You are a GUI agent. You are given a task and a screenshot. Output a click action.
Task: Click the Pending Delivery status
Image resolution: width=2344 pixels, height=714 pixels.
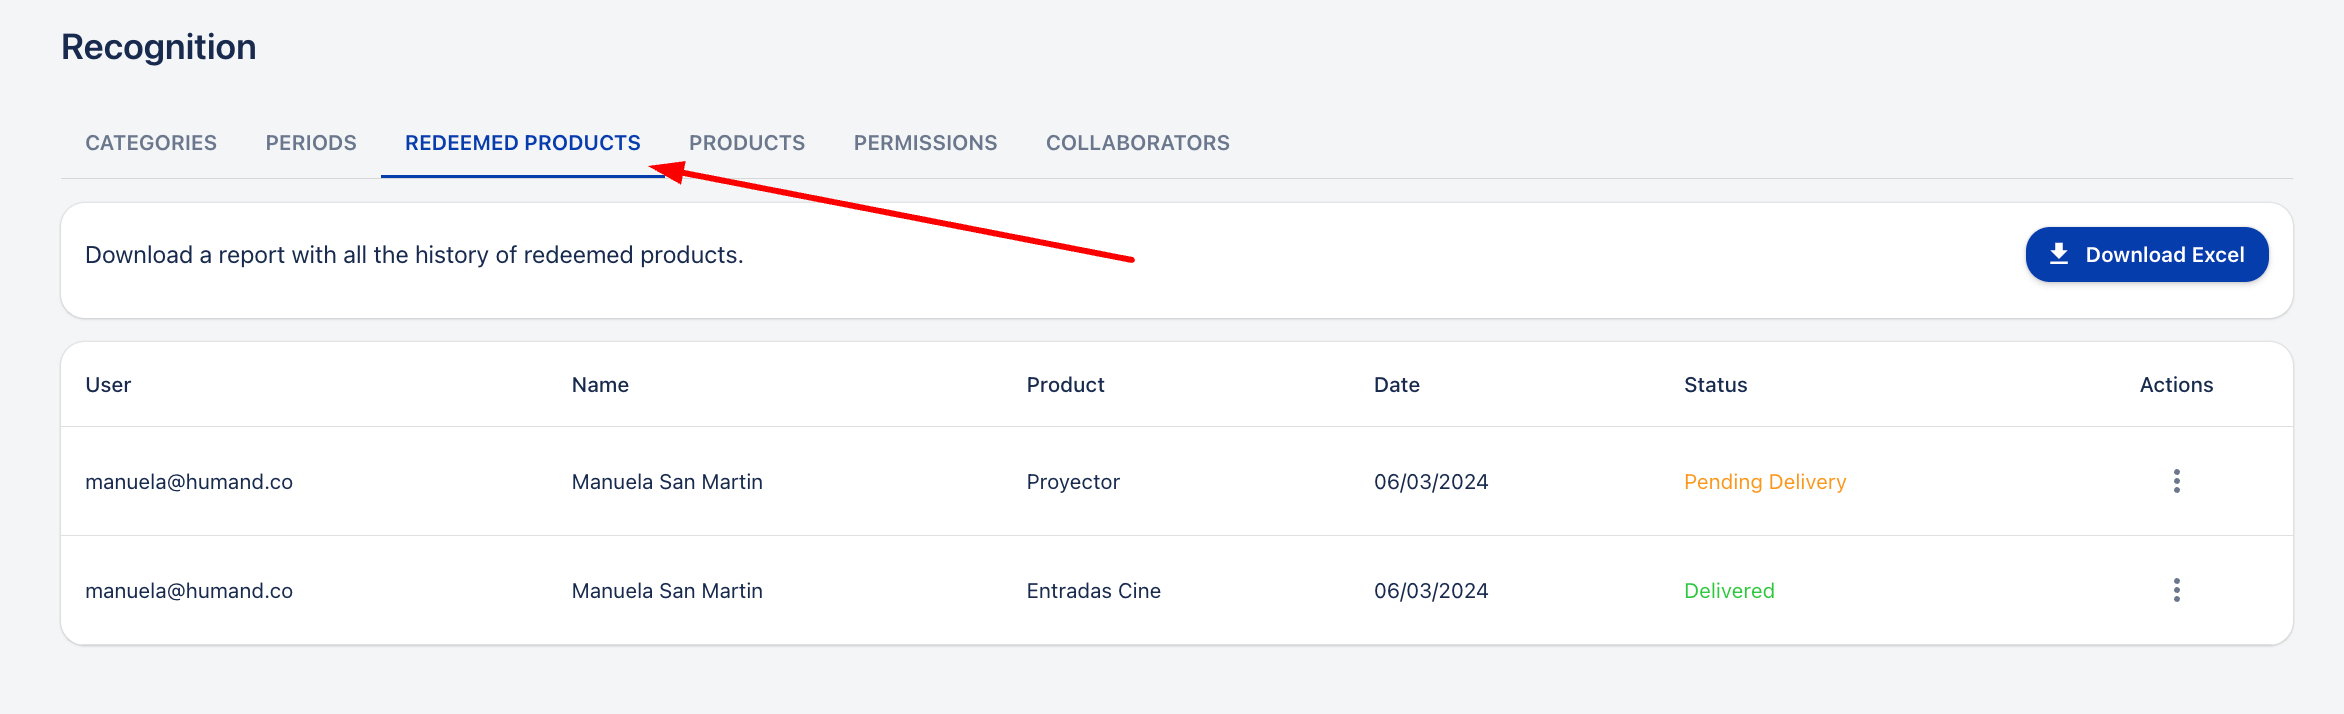point(1764,482)
